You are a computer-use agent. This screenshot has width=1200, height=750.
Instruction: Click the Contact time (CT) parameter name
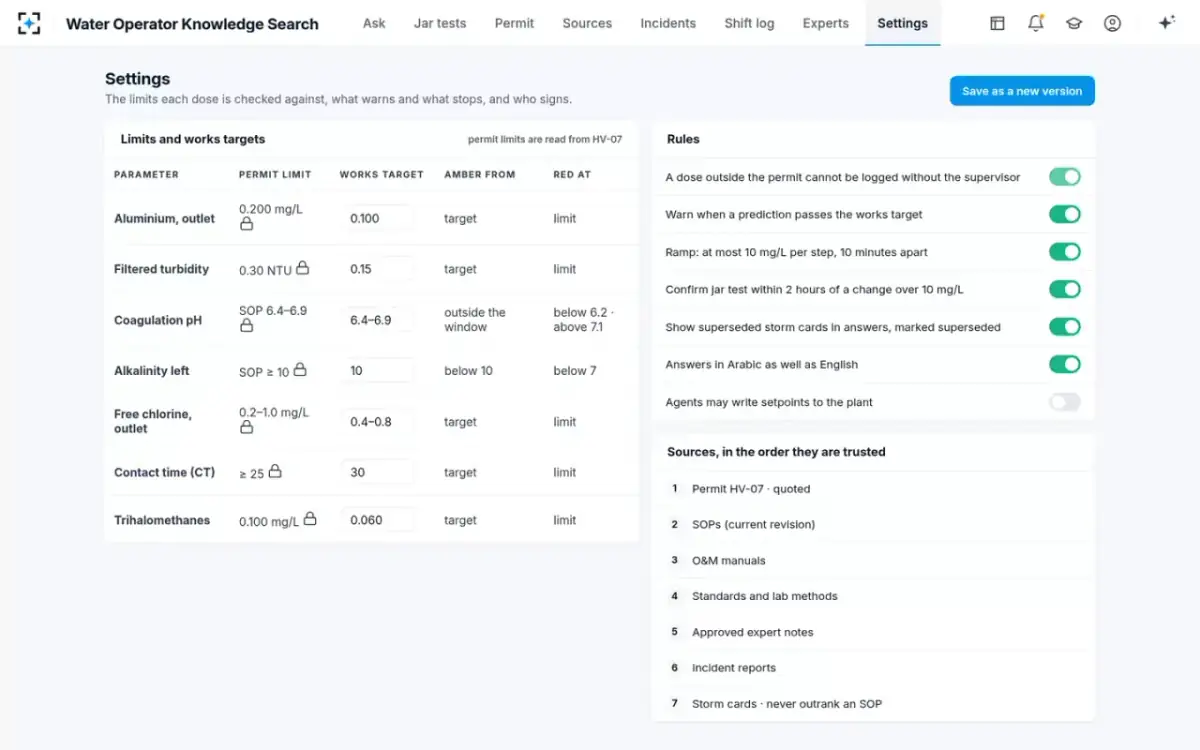(x=164, y=472)
